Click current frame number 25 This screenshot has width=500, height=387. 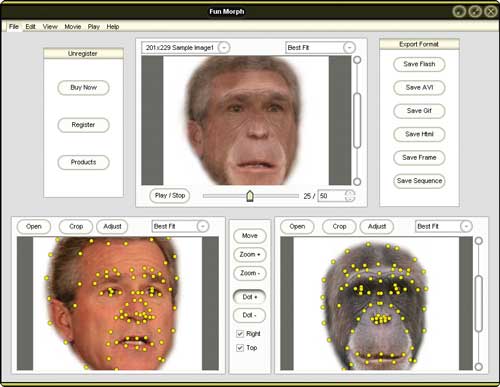[307, 196]
